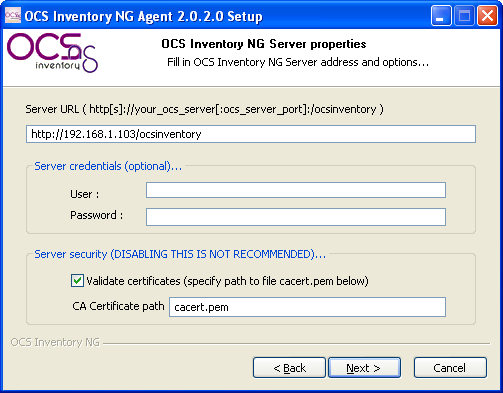The width and height of the screenshot is (503, 393).
Task: Click the maximize button in title bar
Action: (x=464, y=16)
